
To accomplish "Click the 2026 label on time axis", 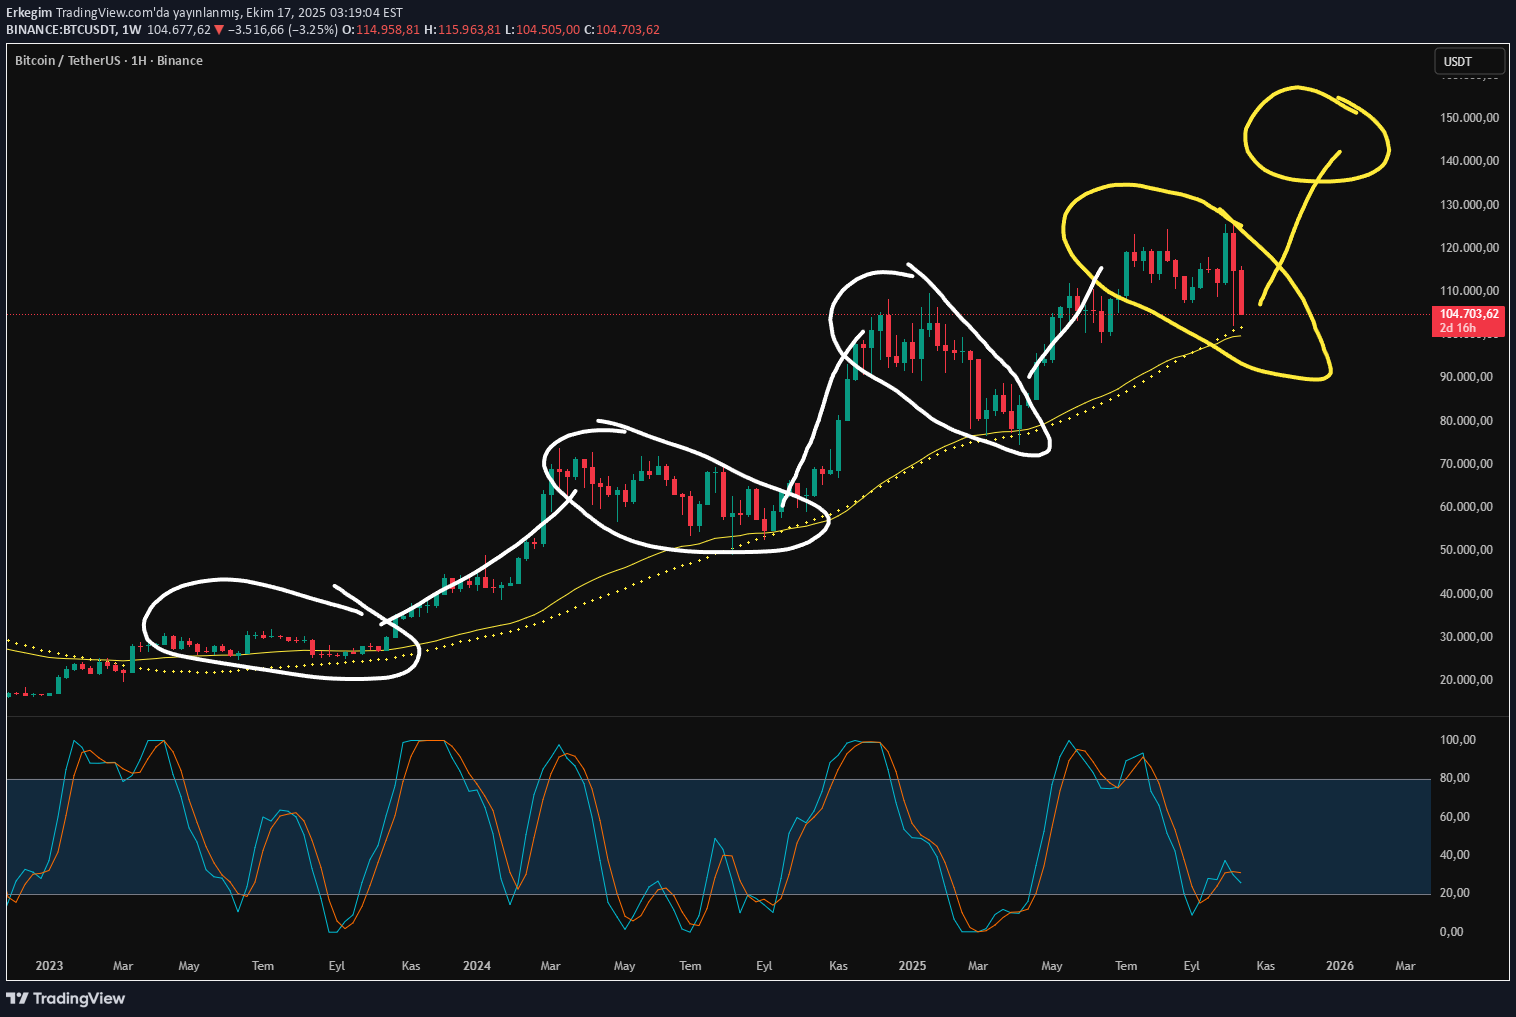I will [1339, 966].
